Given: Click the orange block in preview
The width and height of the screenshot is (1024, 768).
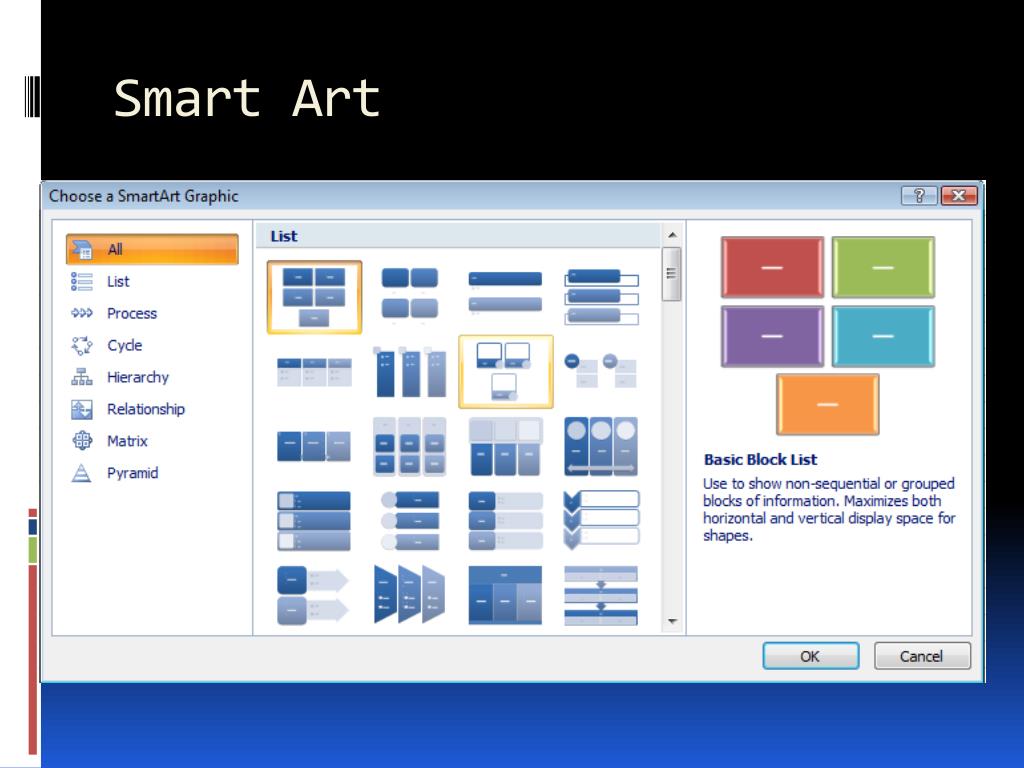Looking at the screenshot, I should [x=827, y=404].
